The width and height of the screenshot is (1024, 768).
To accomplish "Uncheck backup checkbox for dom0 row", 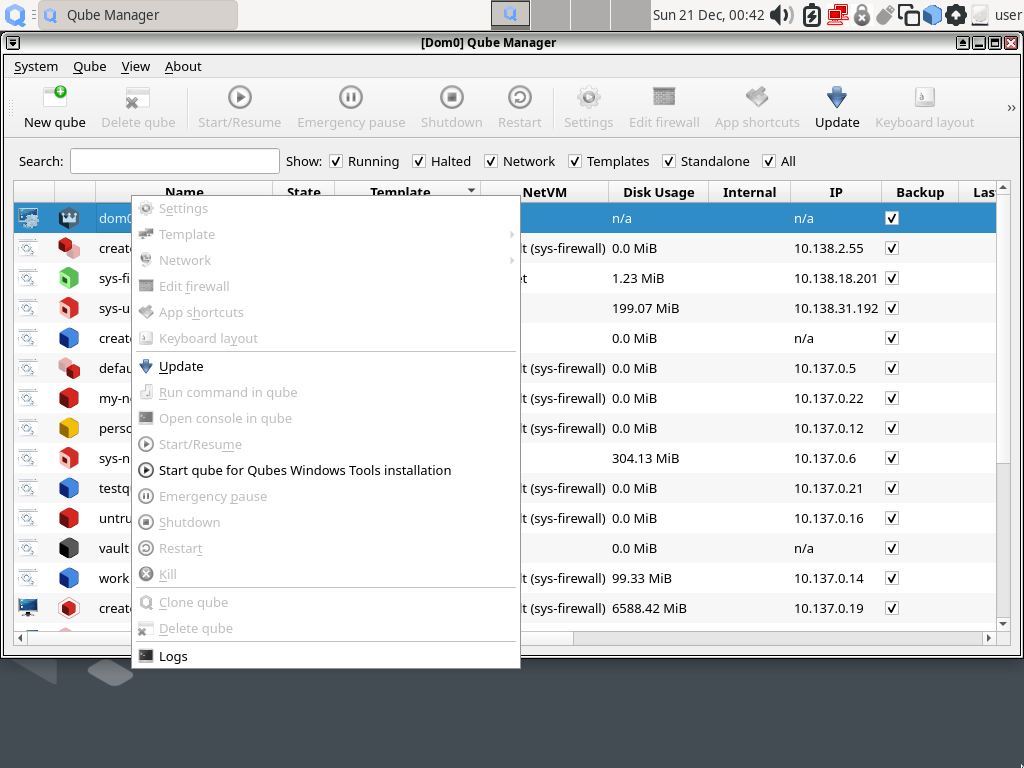I will click(x=892, y=218).
